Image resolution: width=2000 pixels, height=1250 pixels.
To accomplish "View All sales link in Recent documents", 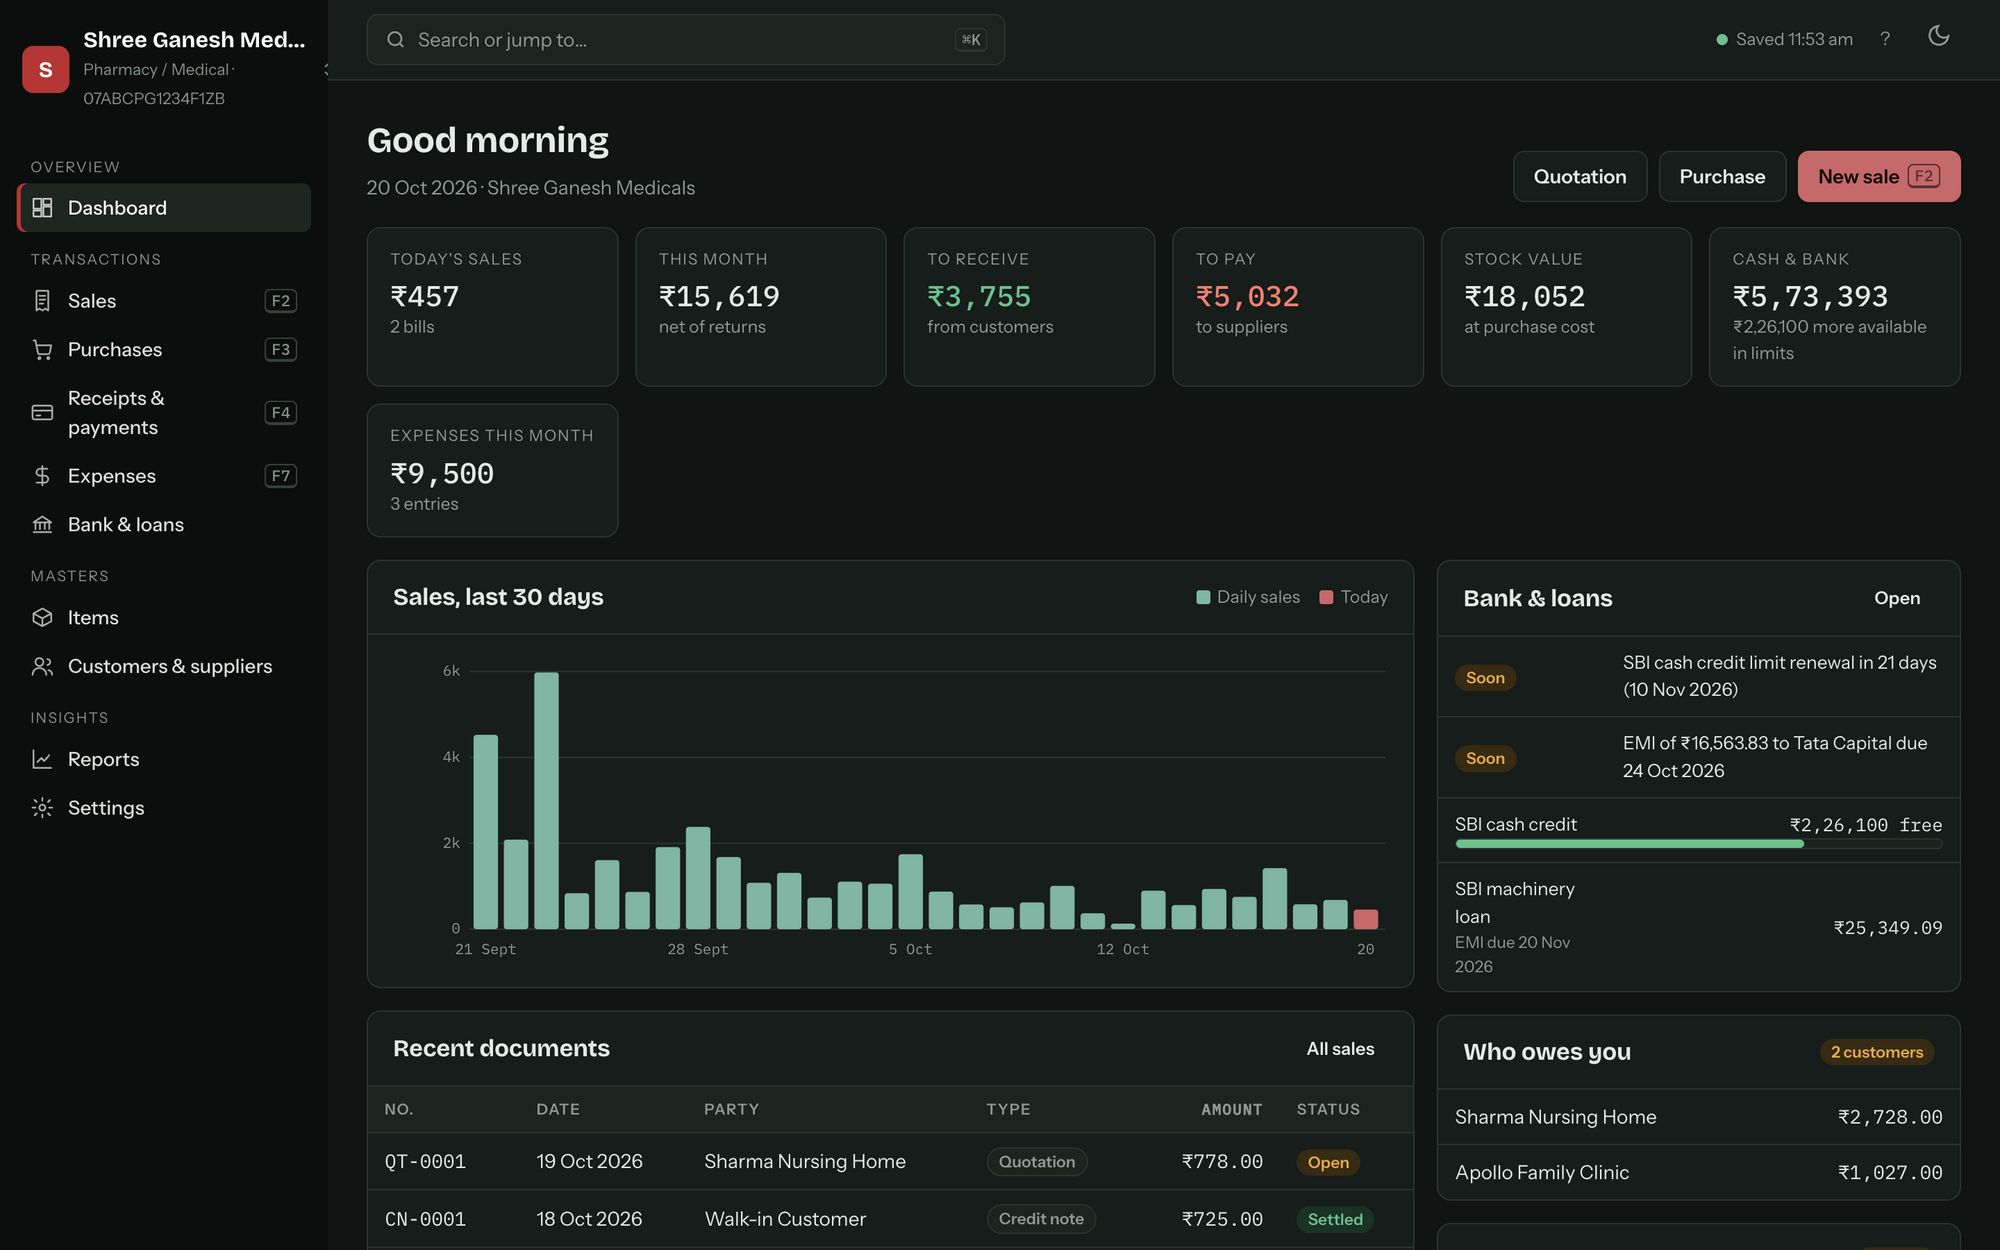I will pyautogui.click(x=1340, y=1049).
